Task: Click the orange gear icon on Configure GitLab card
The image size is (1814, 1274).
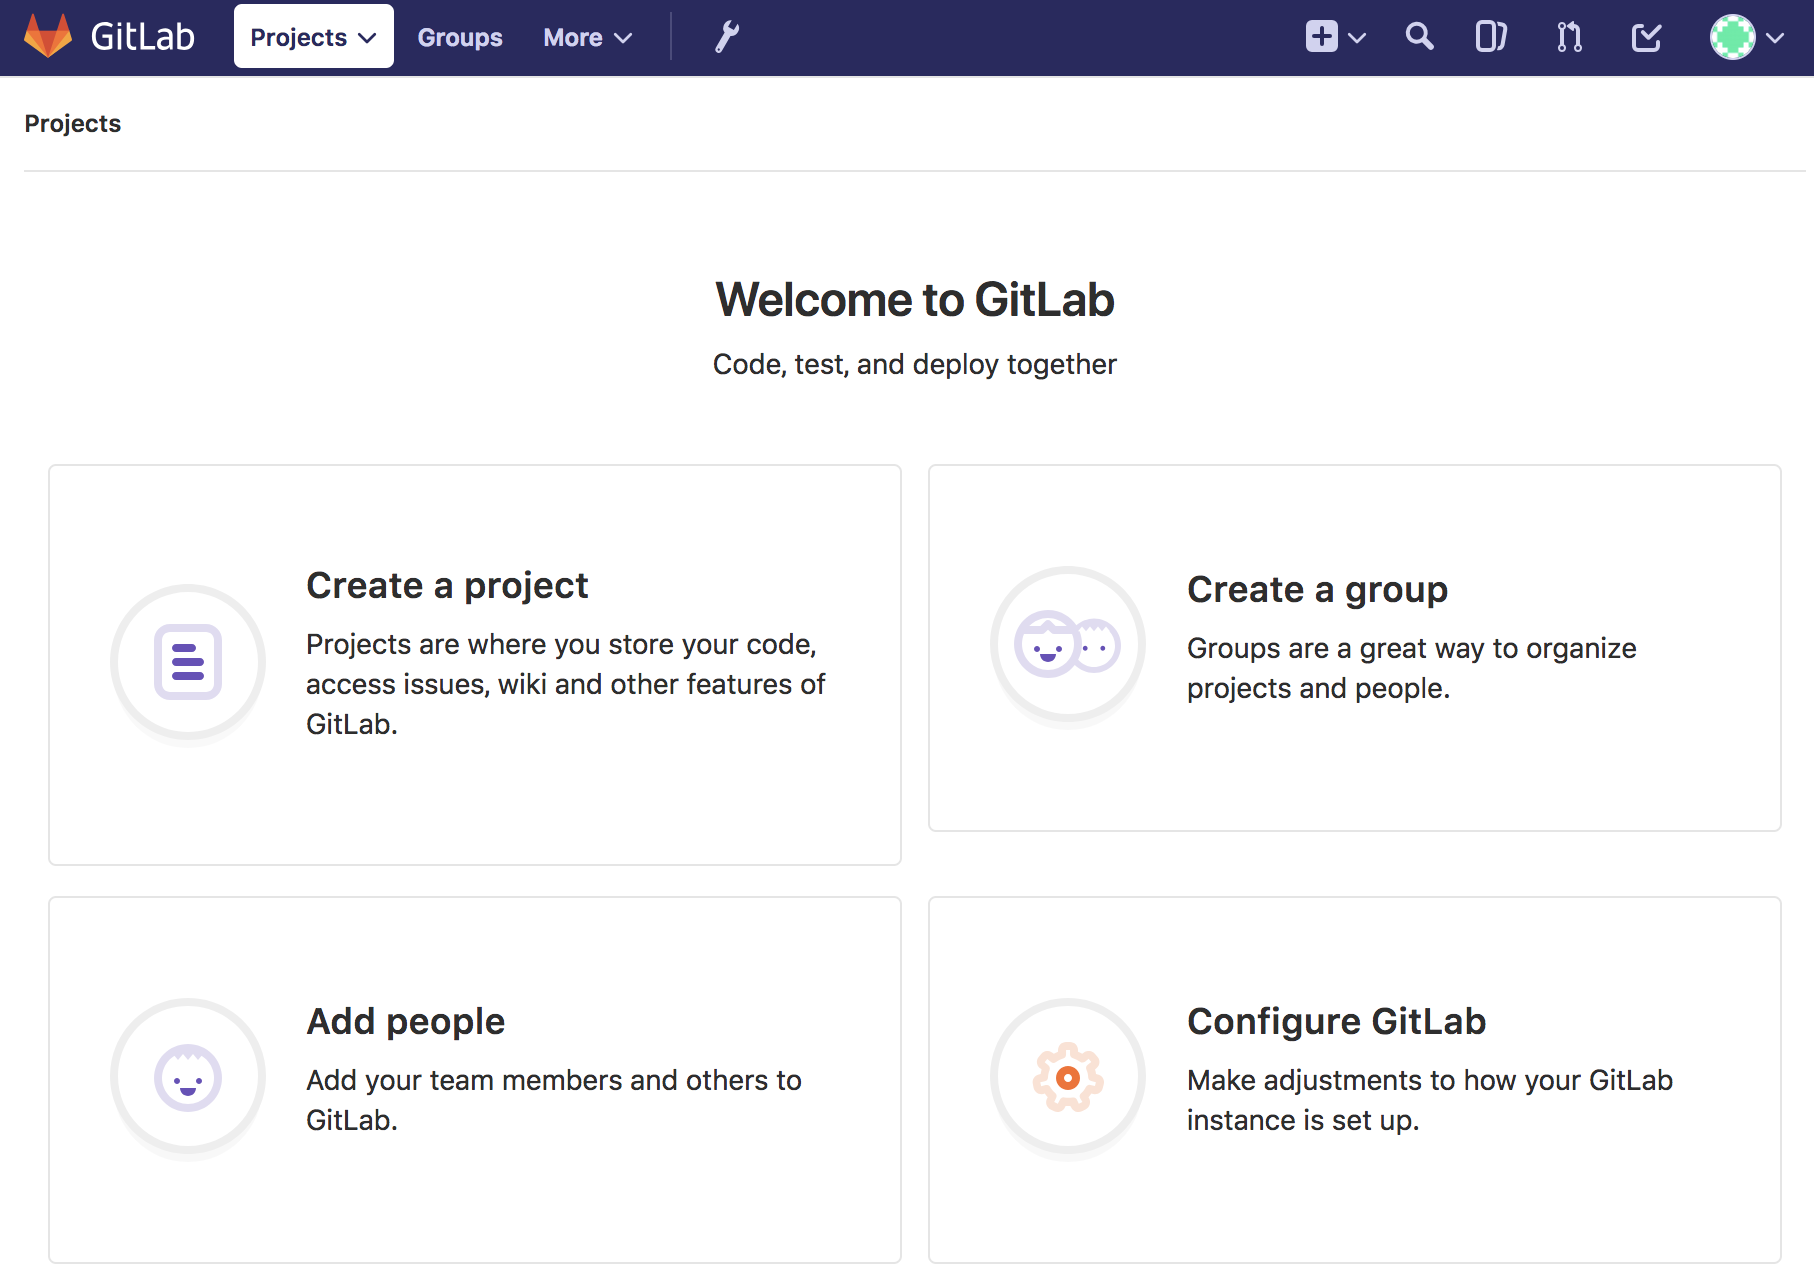Action: point(1067,1077)
